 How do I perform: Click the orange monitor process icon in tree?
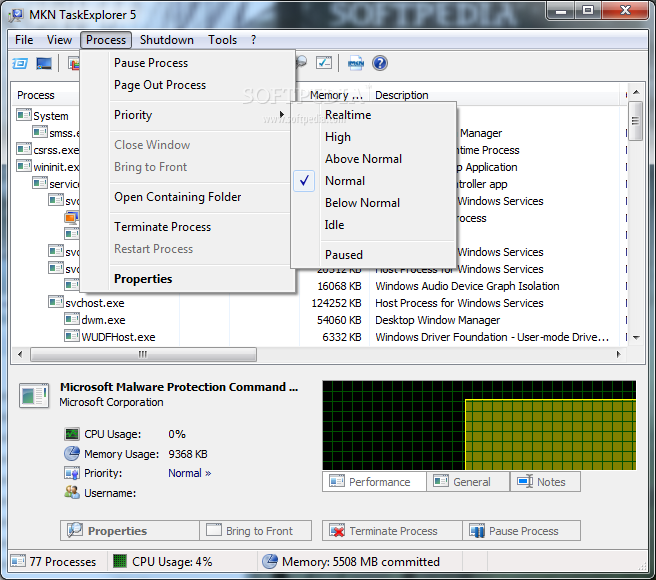pyautogui.click(x=72, y=217)
